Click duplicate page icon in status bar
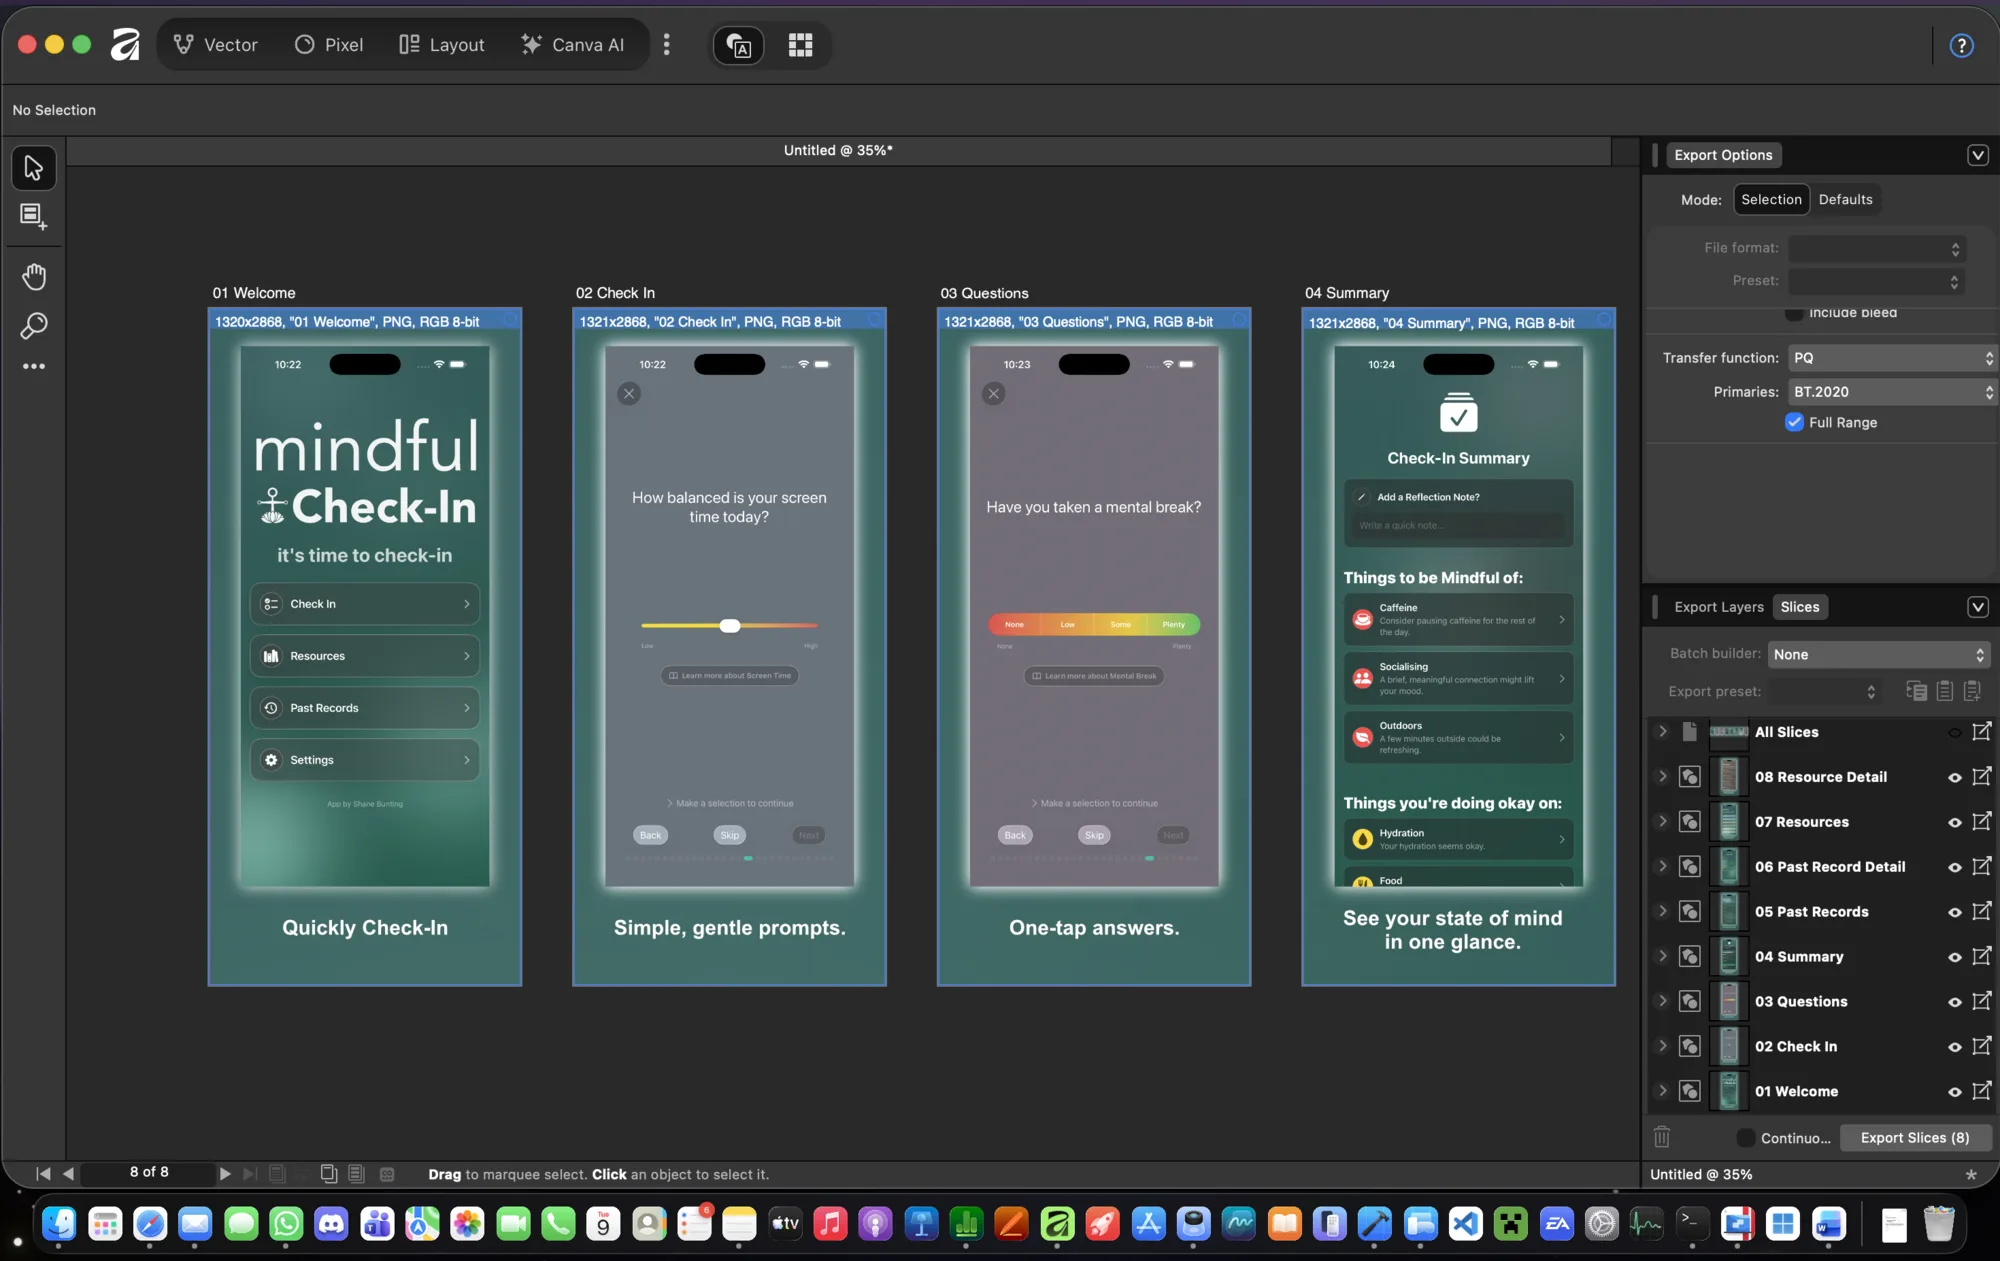 [328, 1173]
